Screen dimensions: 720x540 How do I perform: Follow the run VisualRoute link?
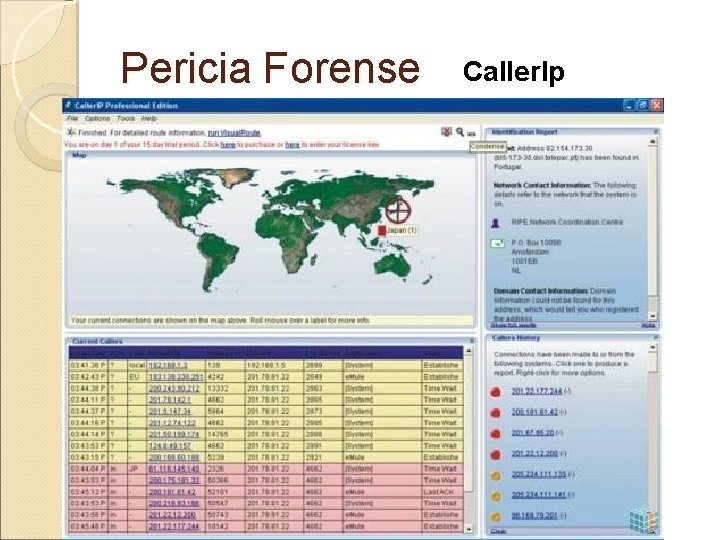tap(234, 133)
